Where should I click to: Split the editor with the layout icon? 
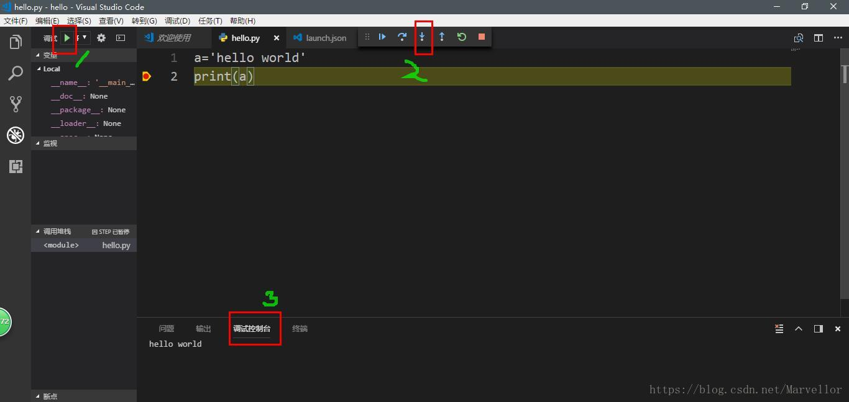tap(818, 38)
